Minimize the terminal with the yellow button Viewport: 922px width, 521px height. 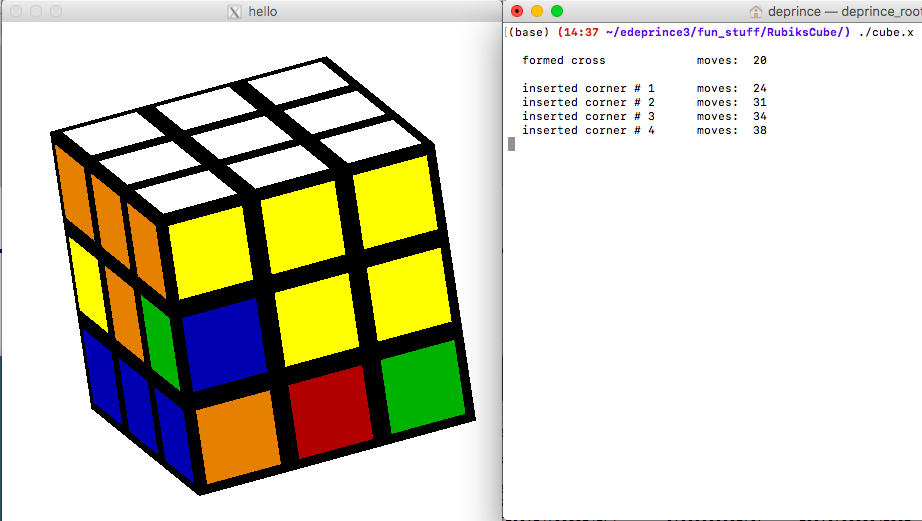coord(537,11)
